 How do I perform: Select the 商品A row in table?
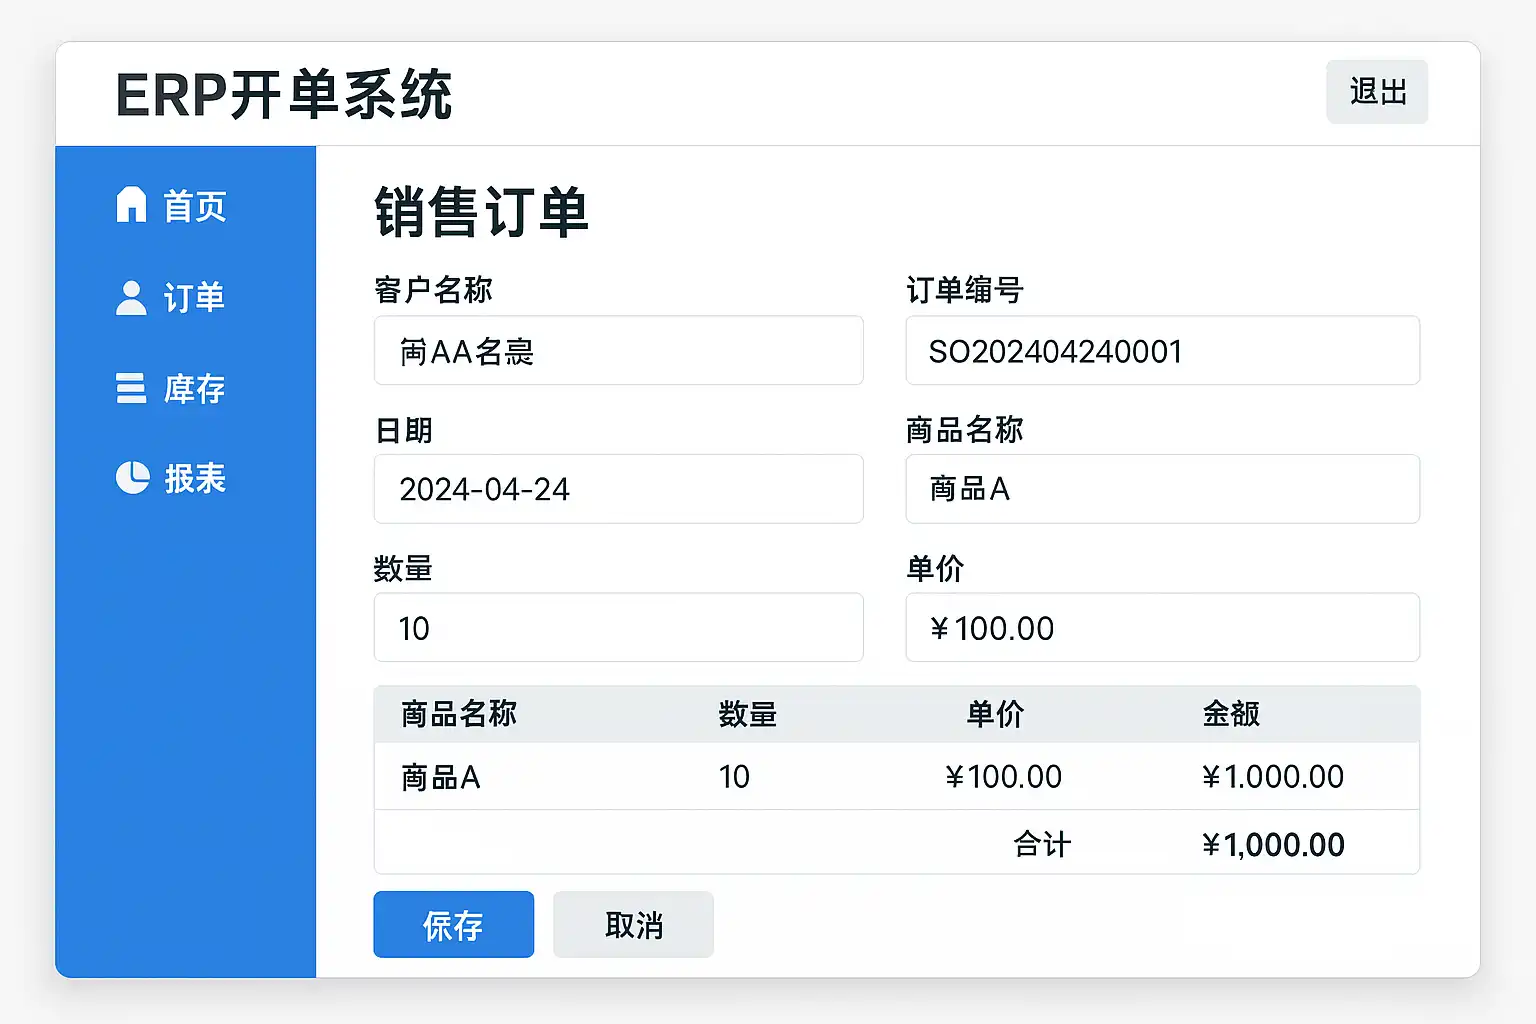pyautogui.click(x=896, y=777)
